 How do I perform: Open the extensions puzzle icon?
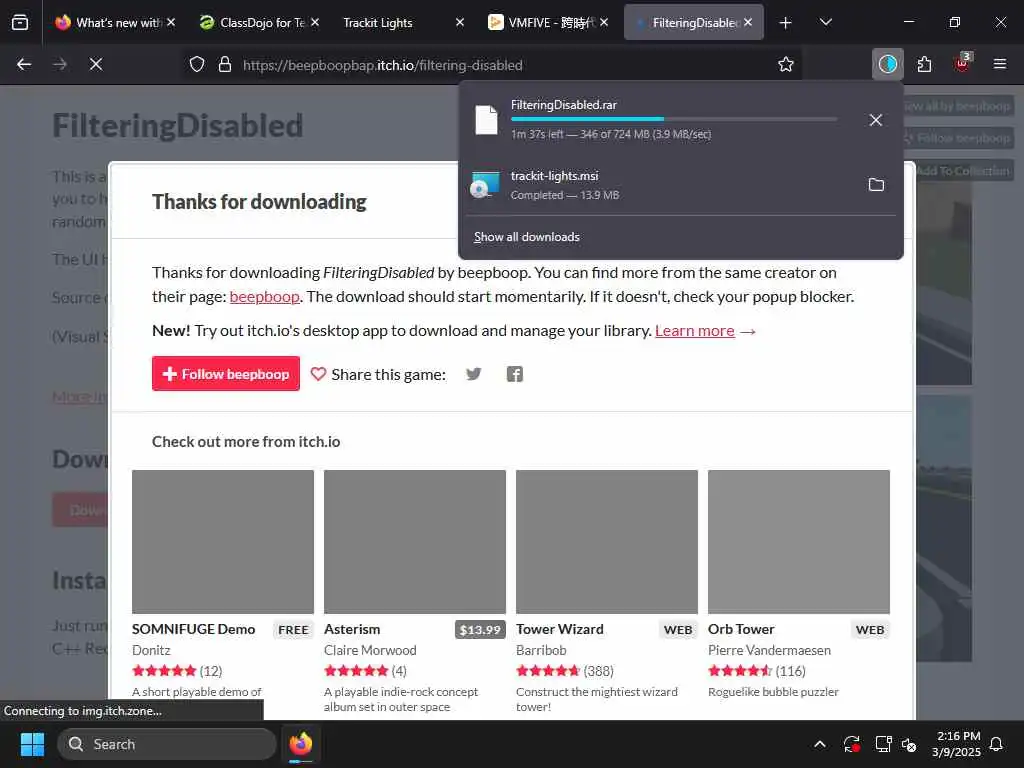(x=924, y=64)
